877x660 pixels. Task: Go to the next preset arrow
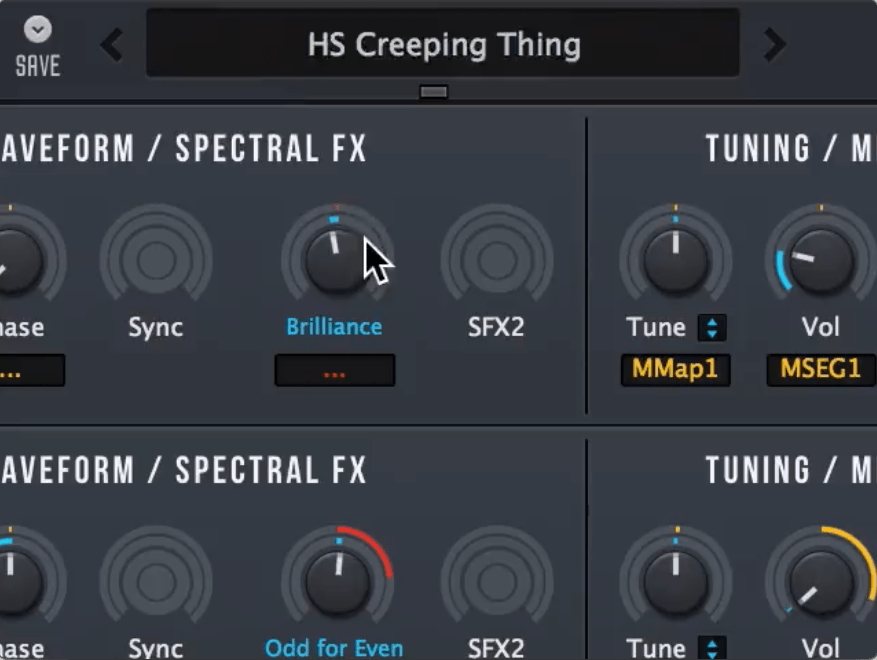pos(775,44)
